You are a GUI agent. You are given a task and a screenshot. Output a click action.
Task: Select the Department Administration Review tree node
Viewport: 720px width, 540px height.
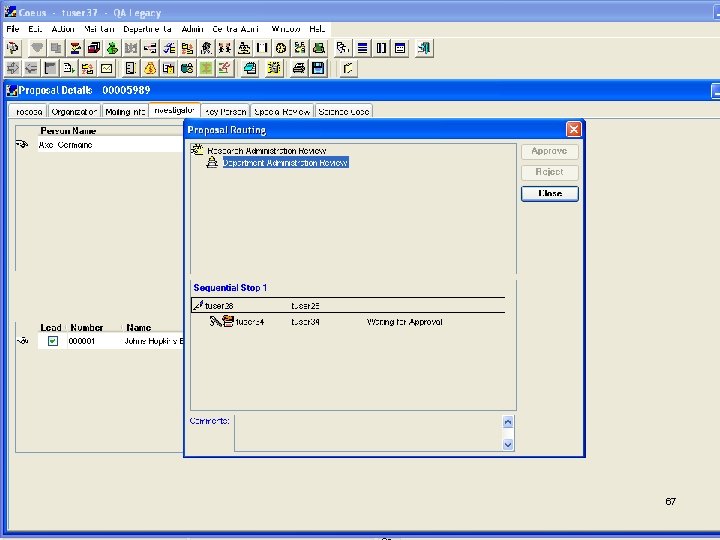point(285,163)
